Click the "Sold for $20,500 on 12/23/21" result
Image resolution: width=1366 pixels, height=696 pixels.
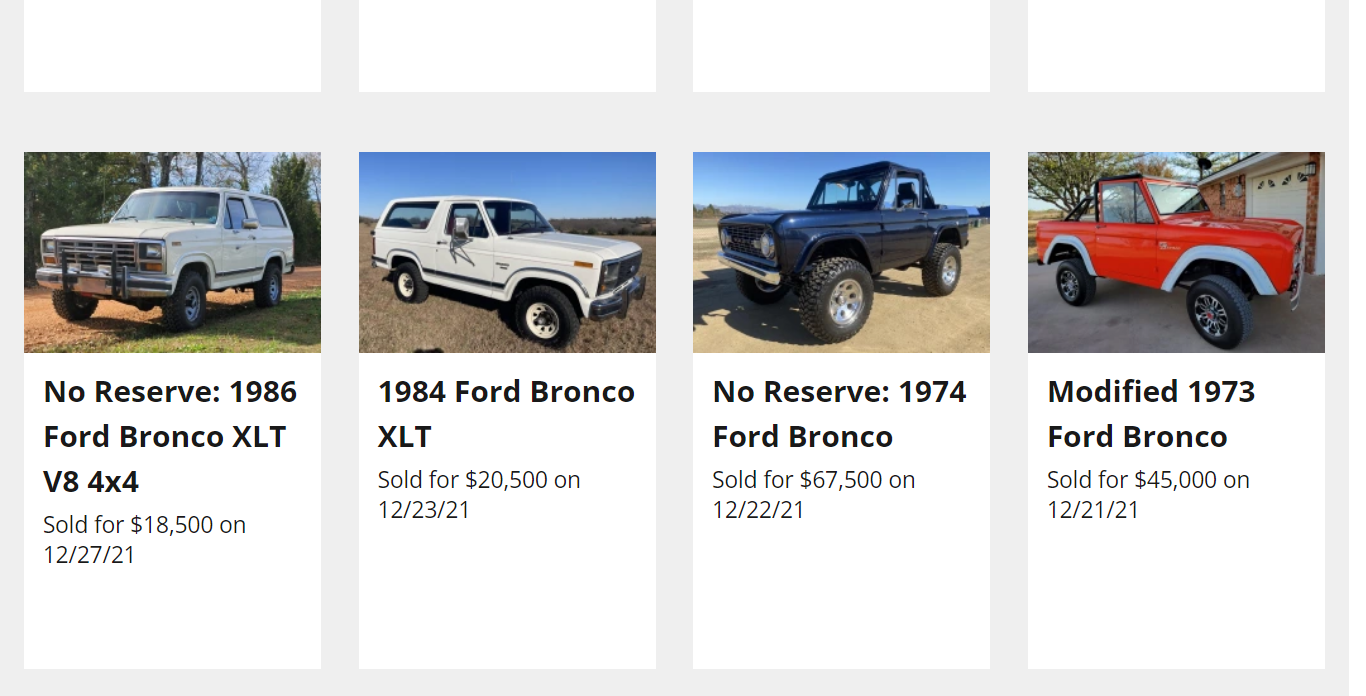[x=479, y=494]
